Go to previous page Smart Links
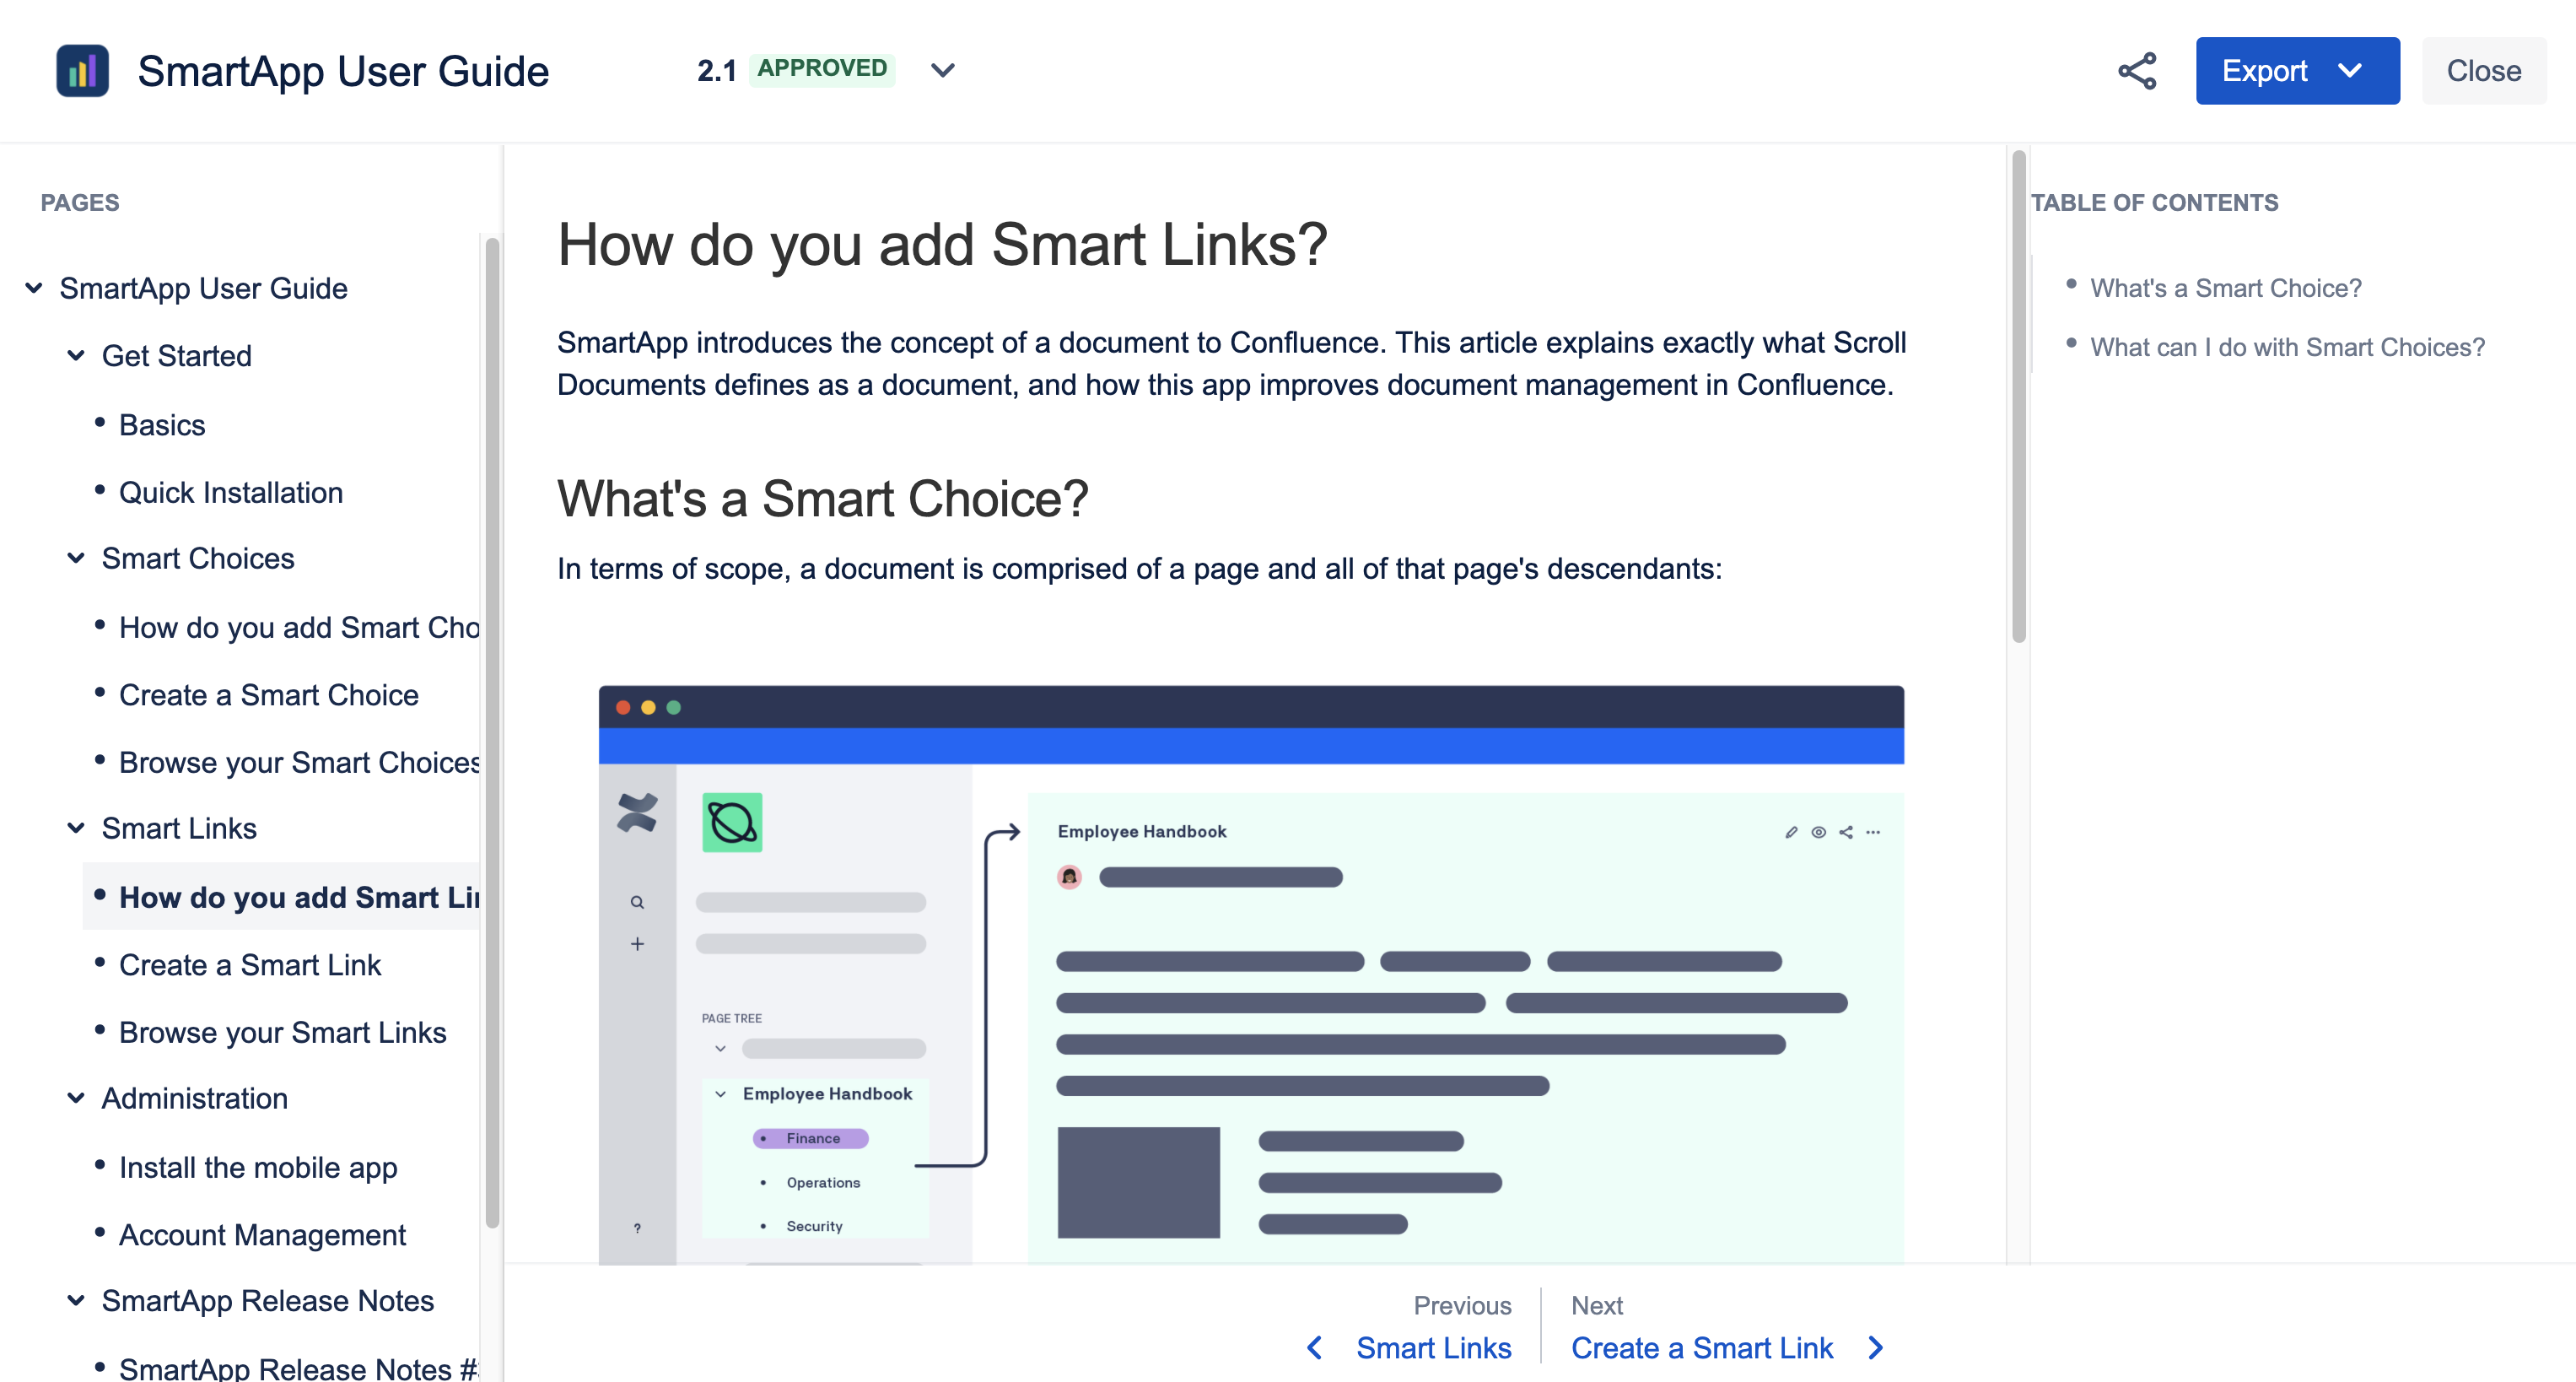 click(x=1434, y=1348)
